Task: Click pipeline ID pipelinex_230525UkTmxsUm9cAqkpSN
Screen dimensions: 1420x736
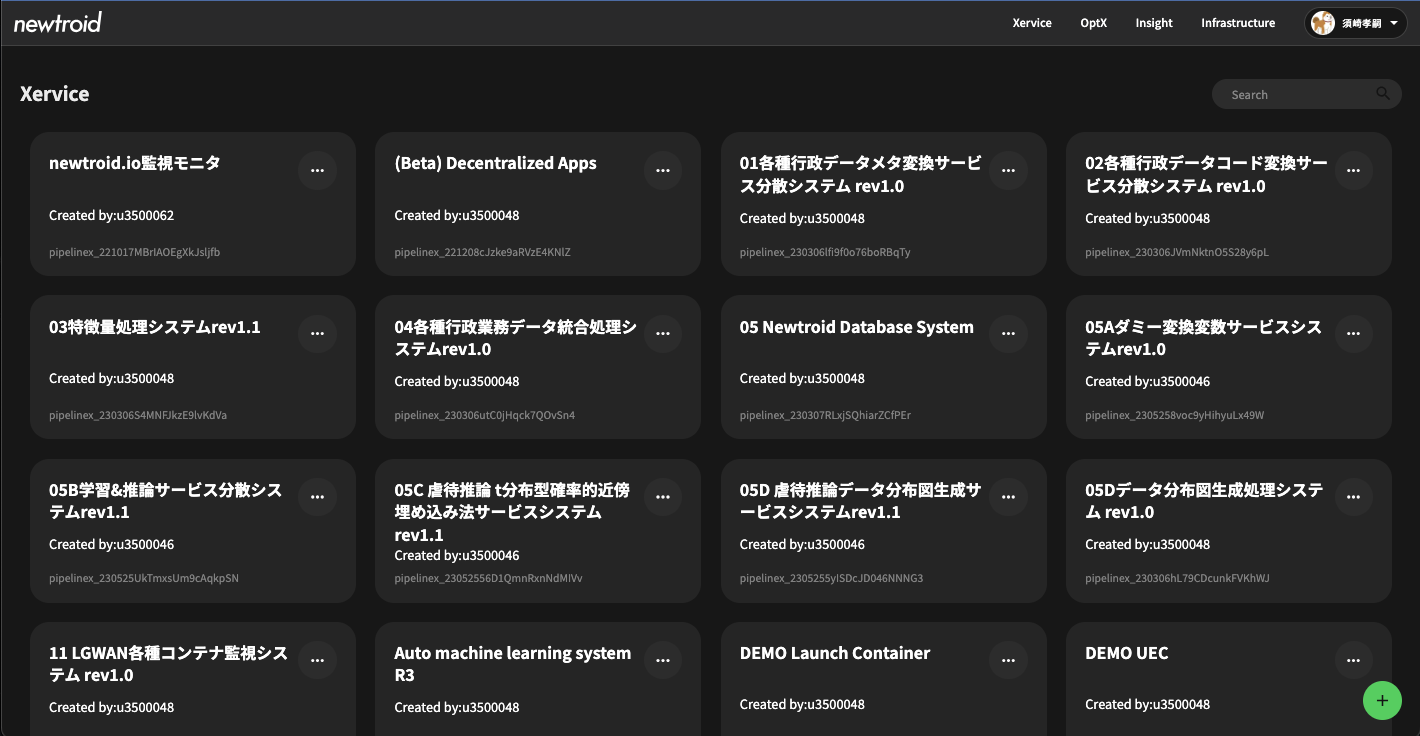Action: click(144, 578)
